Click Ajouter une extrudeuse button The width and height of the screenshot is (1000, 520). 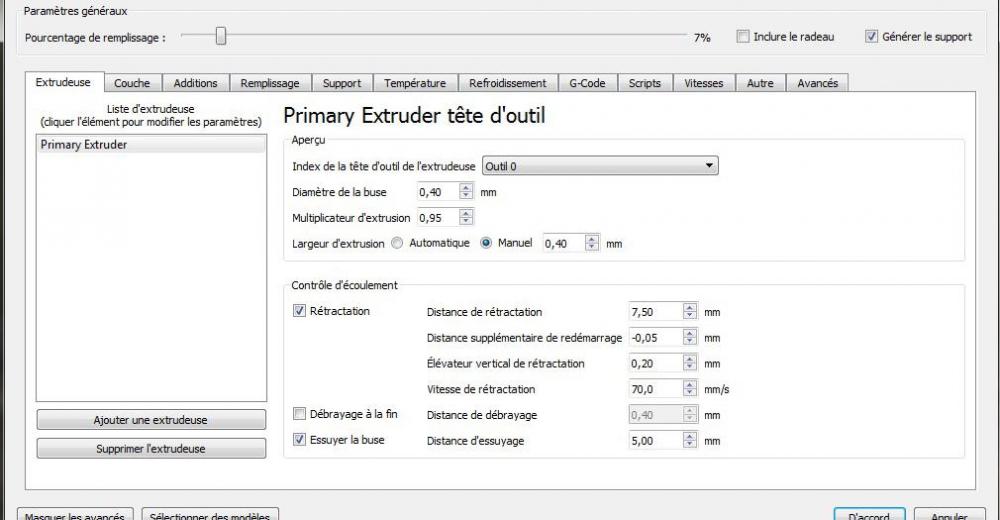[151, 420]
